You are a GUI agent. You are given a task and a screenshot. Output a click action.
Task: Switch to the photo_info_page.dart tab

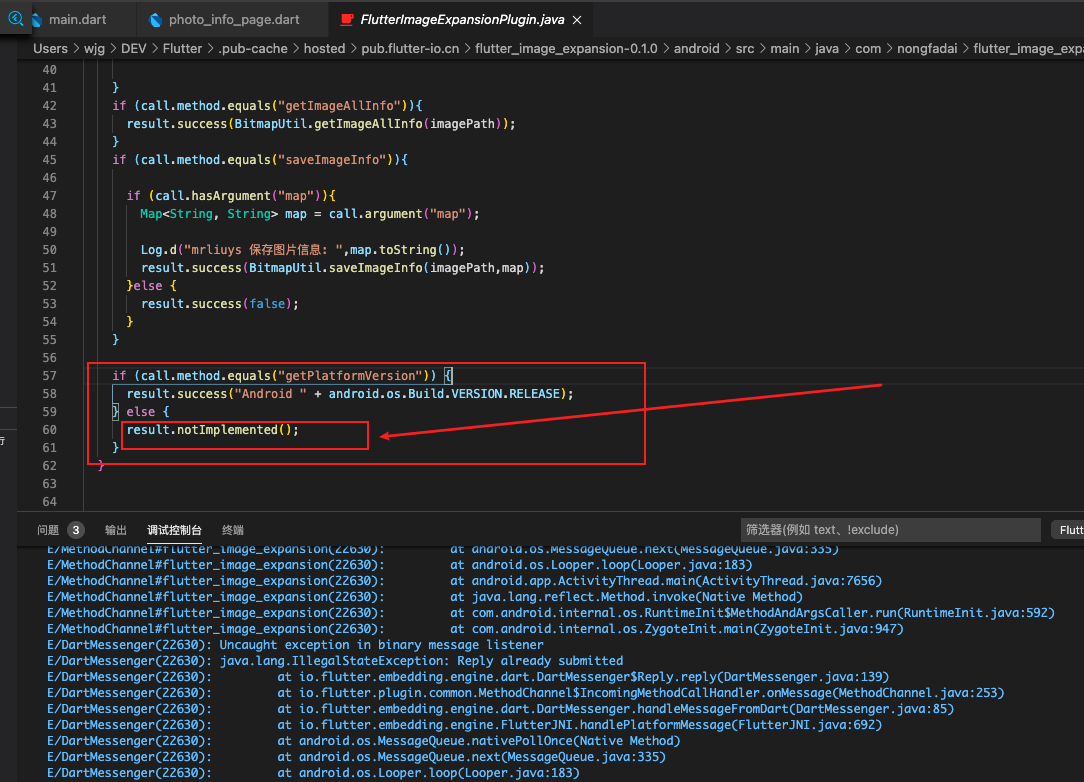(234, 19)
